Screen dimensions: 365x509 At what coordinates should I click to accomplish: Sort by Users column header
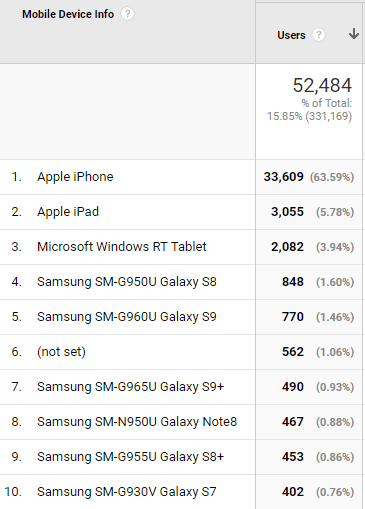(291, 35)
